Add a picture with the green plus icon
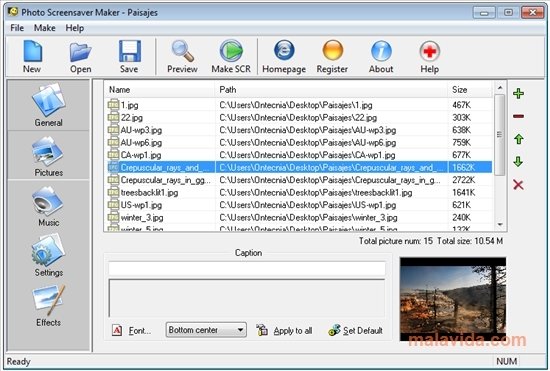 (x=518, y=94)
